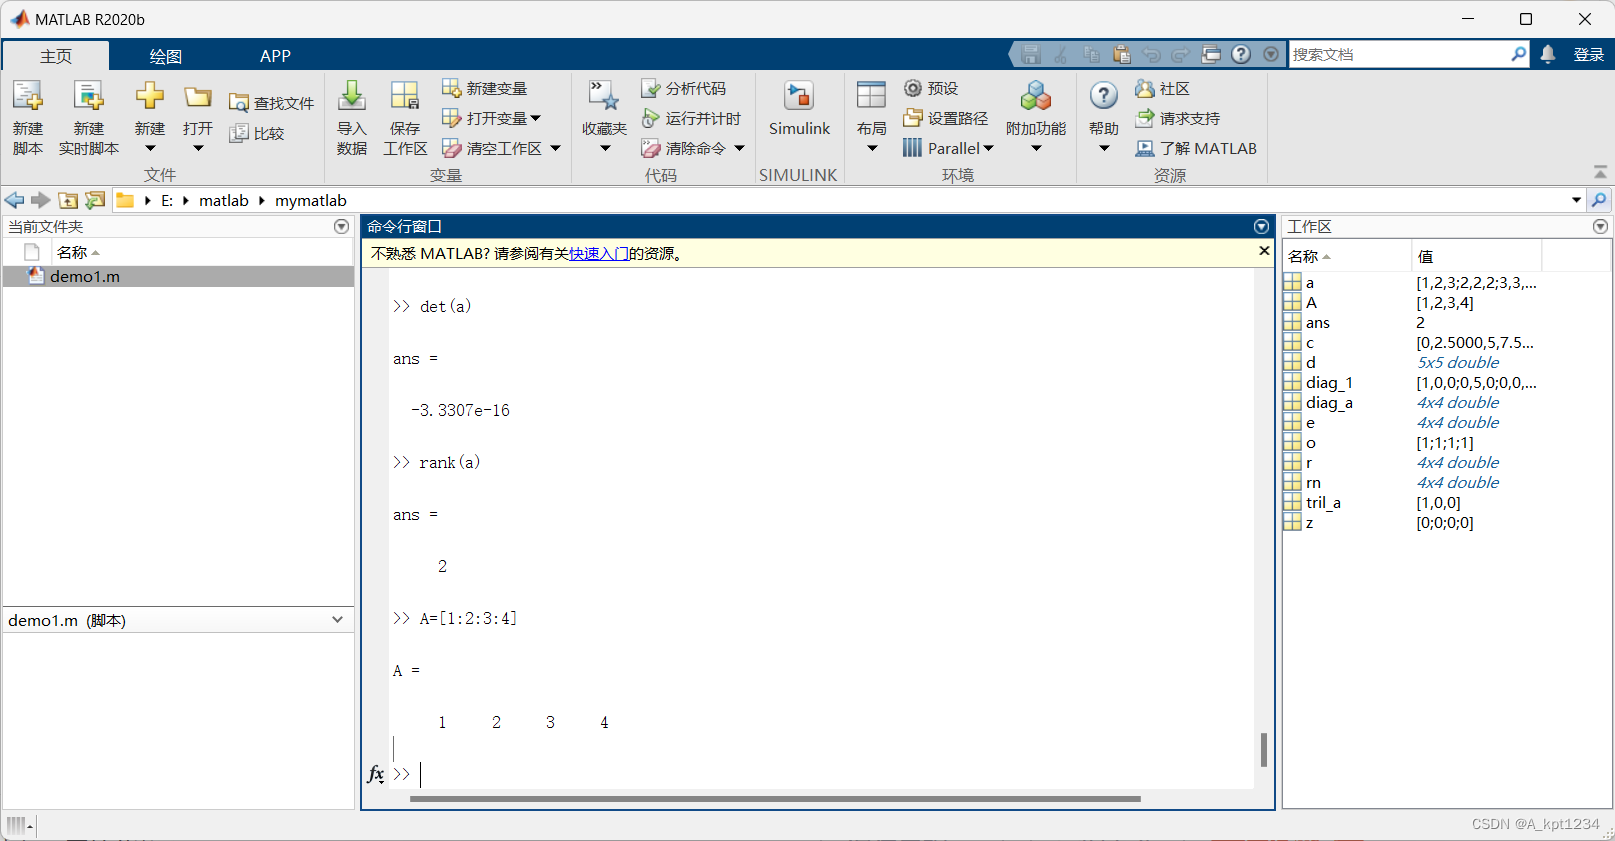Click the search magnifier icon in doc search
The height and width of the screenshot is (841, 1615).
click(x=1519, y=54)
